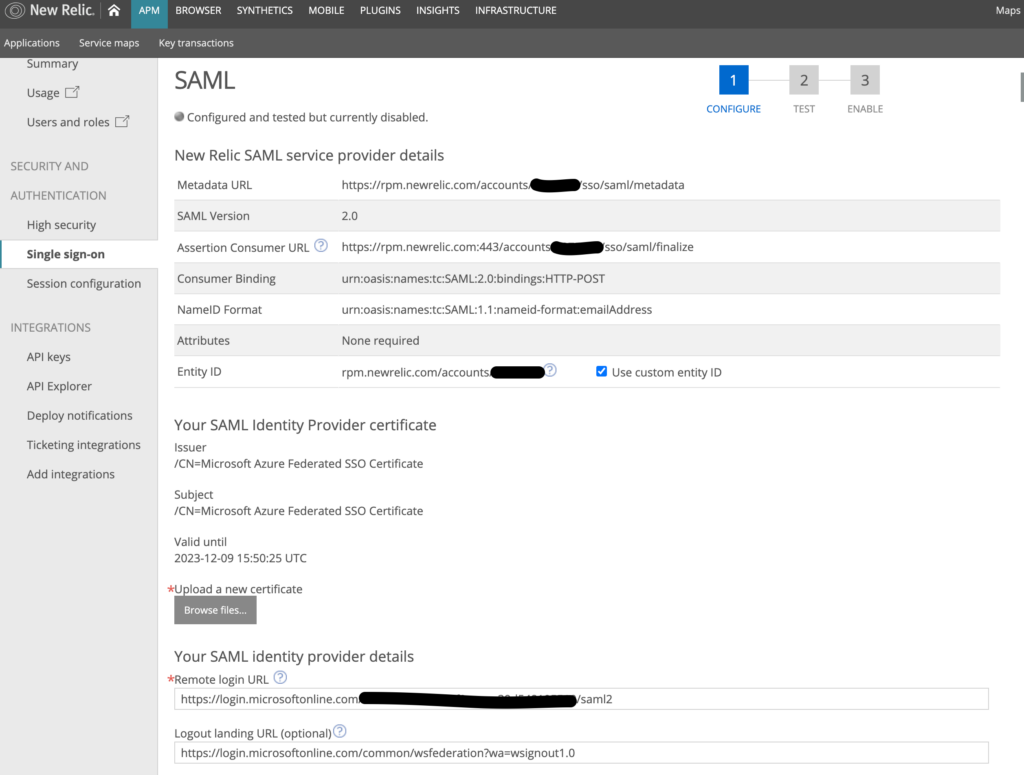This screenshot has height=775, width=1024.
Task: Focus the Remote login URL field
Action: pyautogui.click(x=581, y=699)
